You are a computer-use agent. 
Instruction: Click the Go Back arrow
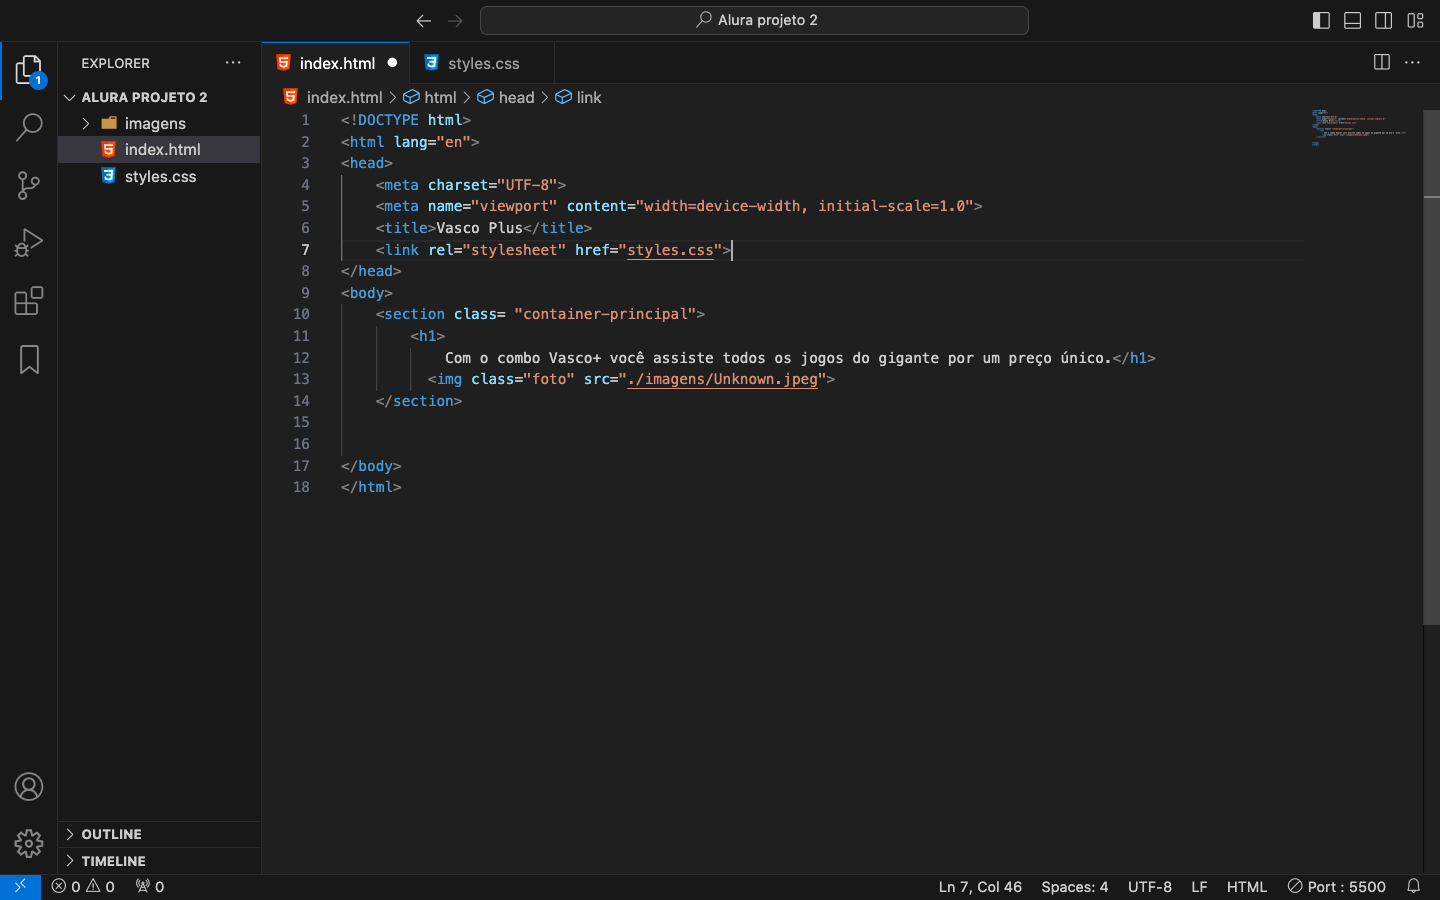pyautogui.click(x=424, y=20)
